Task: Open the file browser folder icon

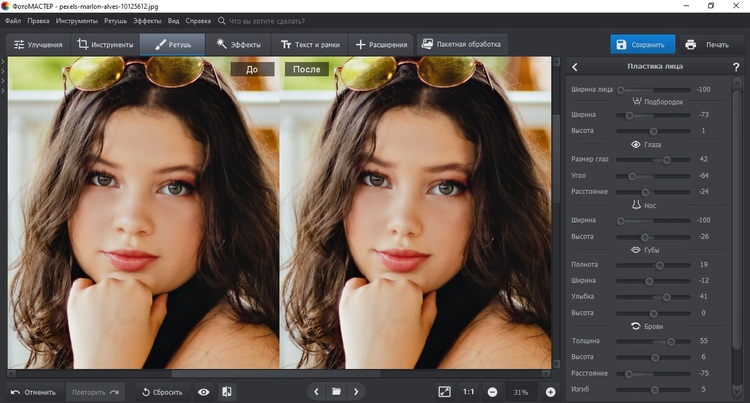Action: (x=337, y=392)
